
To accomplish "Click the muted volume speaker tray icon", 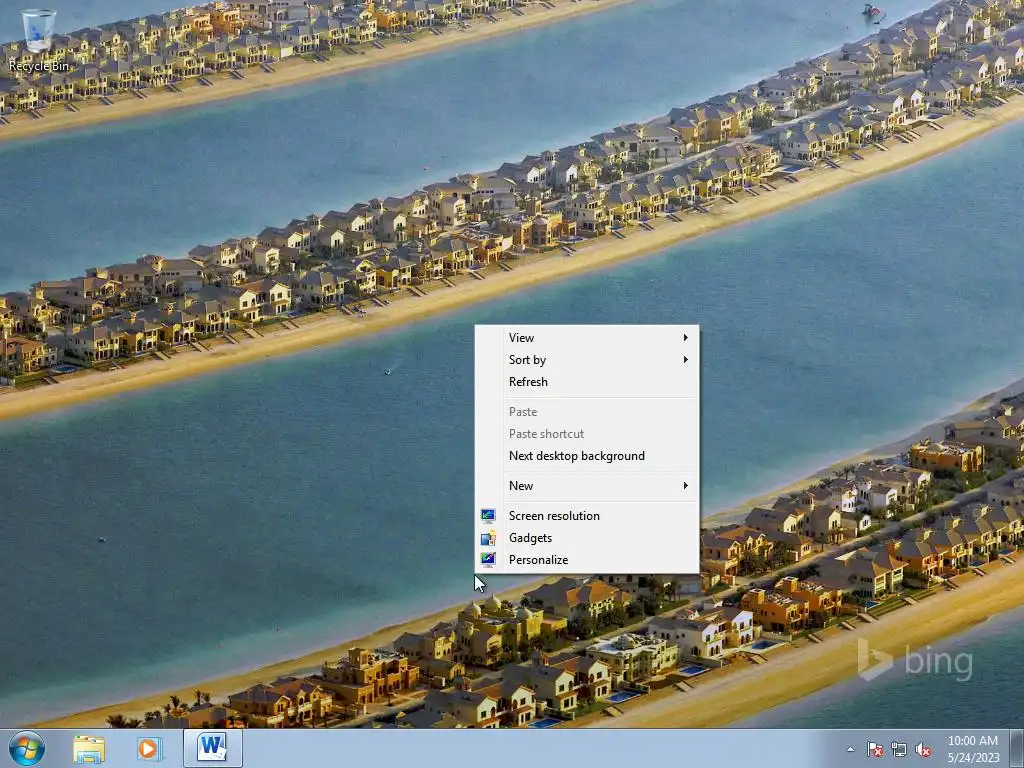I will pos(923,749).
